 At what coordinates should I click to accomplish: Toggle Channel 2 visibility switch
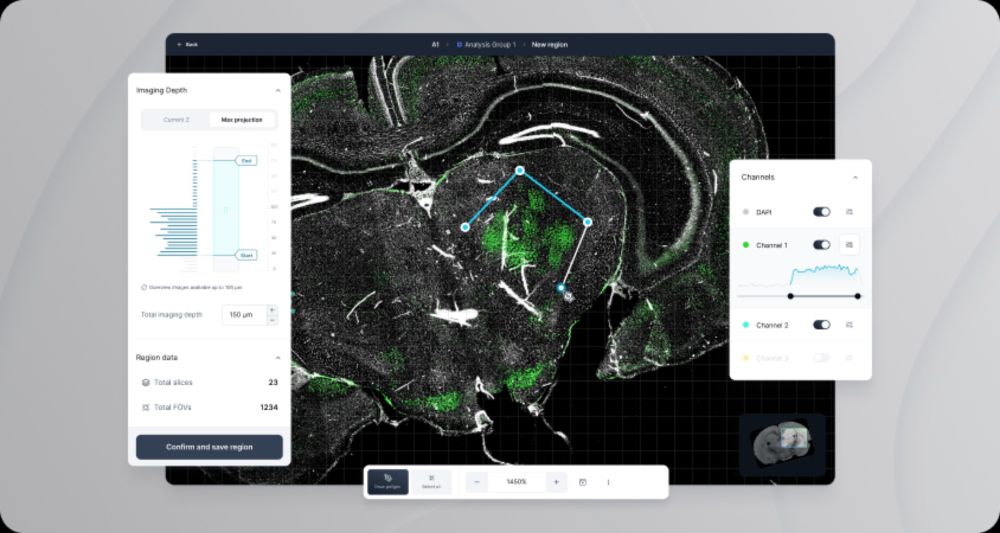(821, 325)
